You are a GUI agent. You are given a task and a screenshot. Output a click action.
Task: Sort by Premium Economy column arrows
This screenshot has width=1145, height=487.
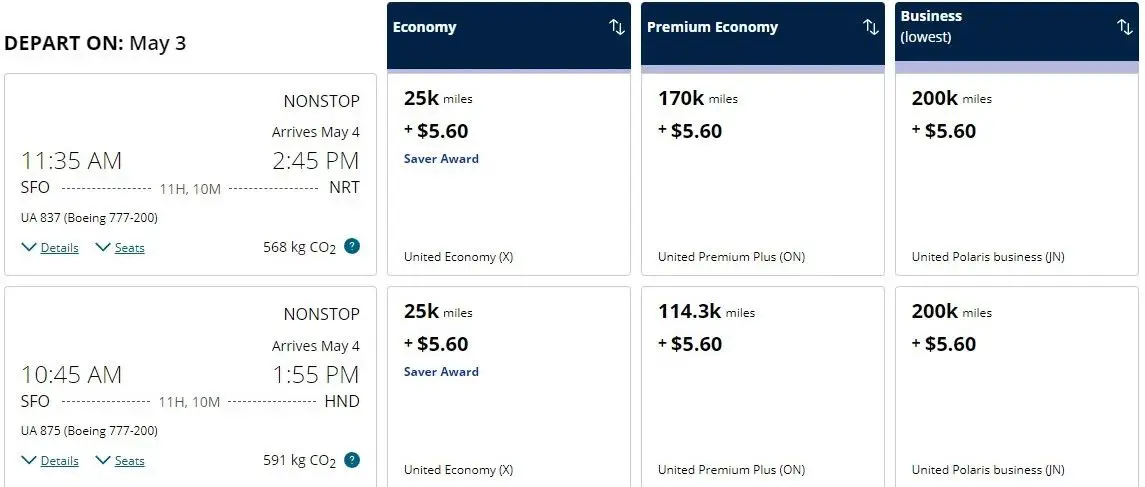point(870,28)
